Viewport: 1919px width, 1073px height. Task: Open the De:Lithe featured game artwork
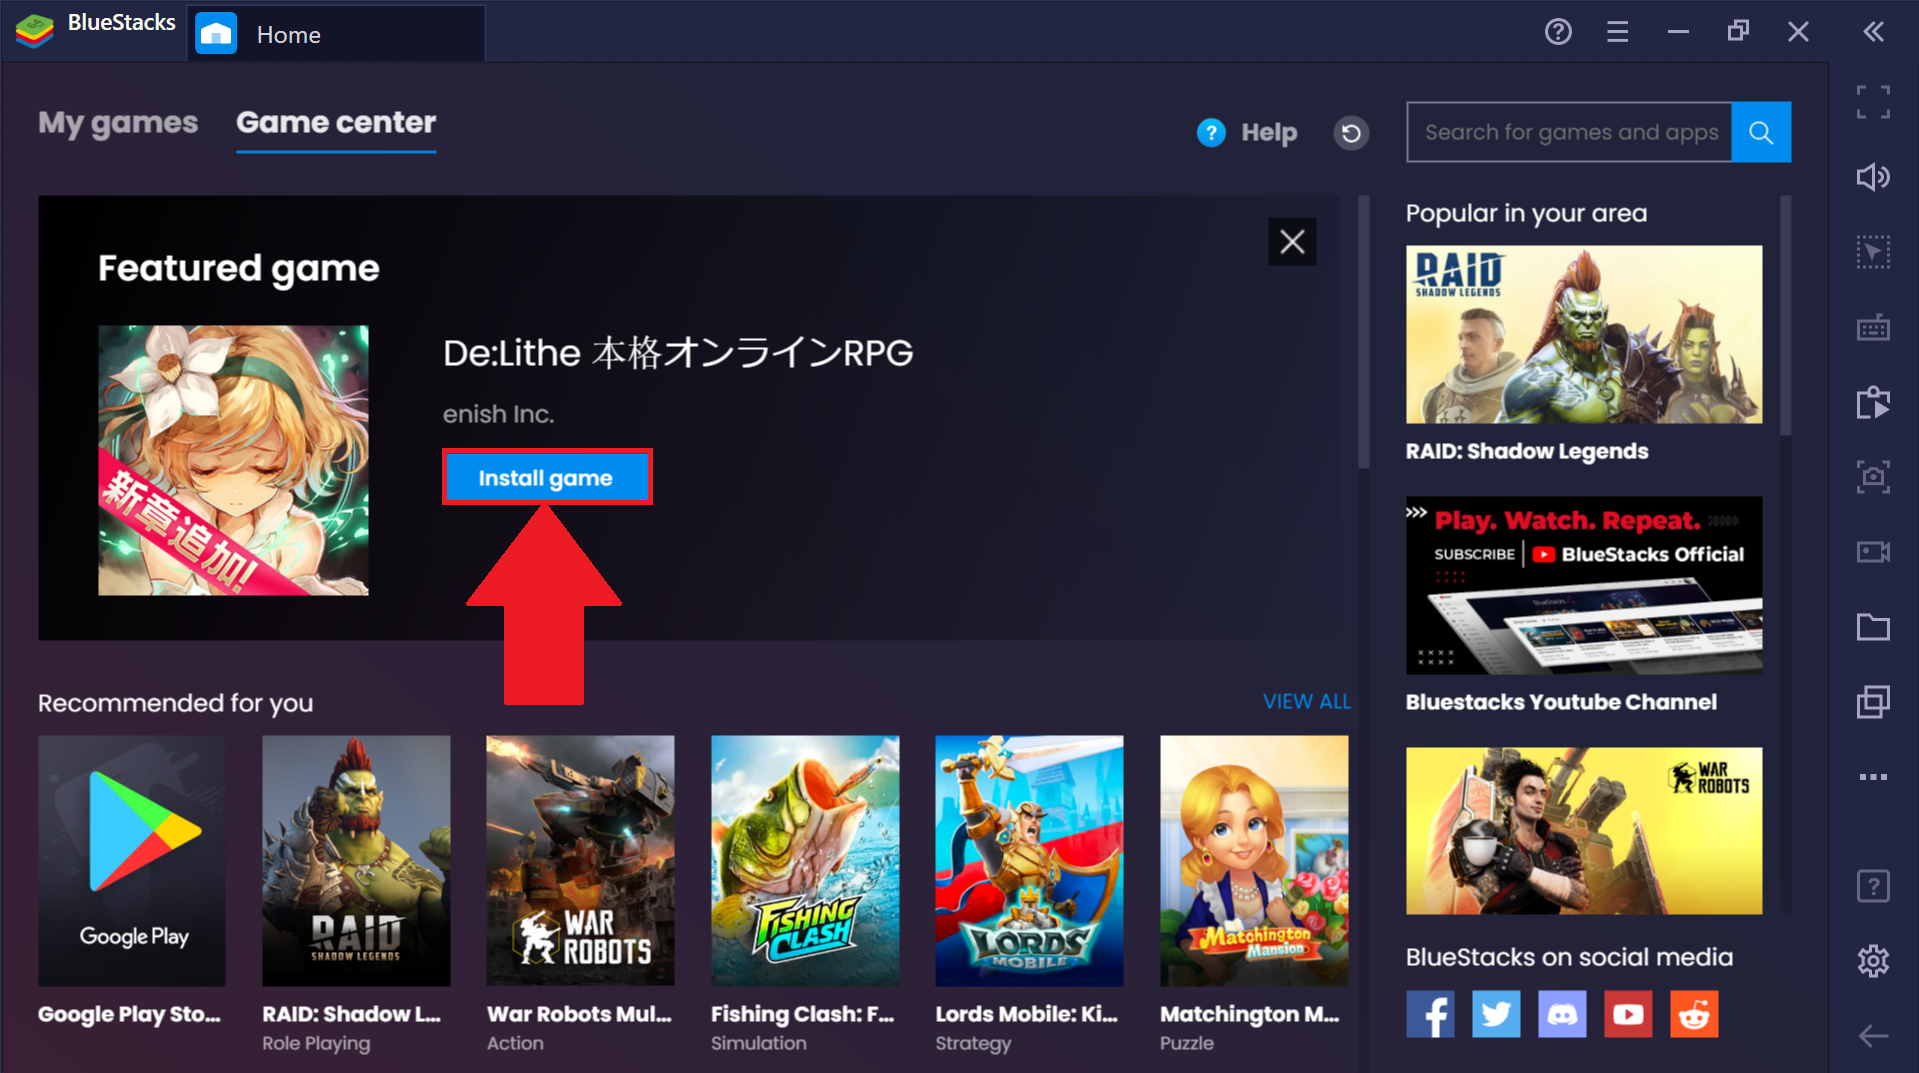click(x=233, y=460)
